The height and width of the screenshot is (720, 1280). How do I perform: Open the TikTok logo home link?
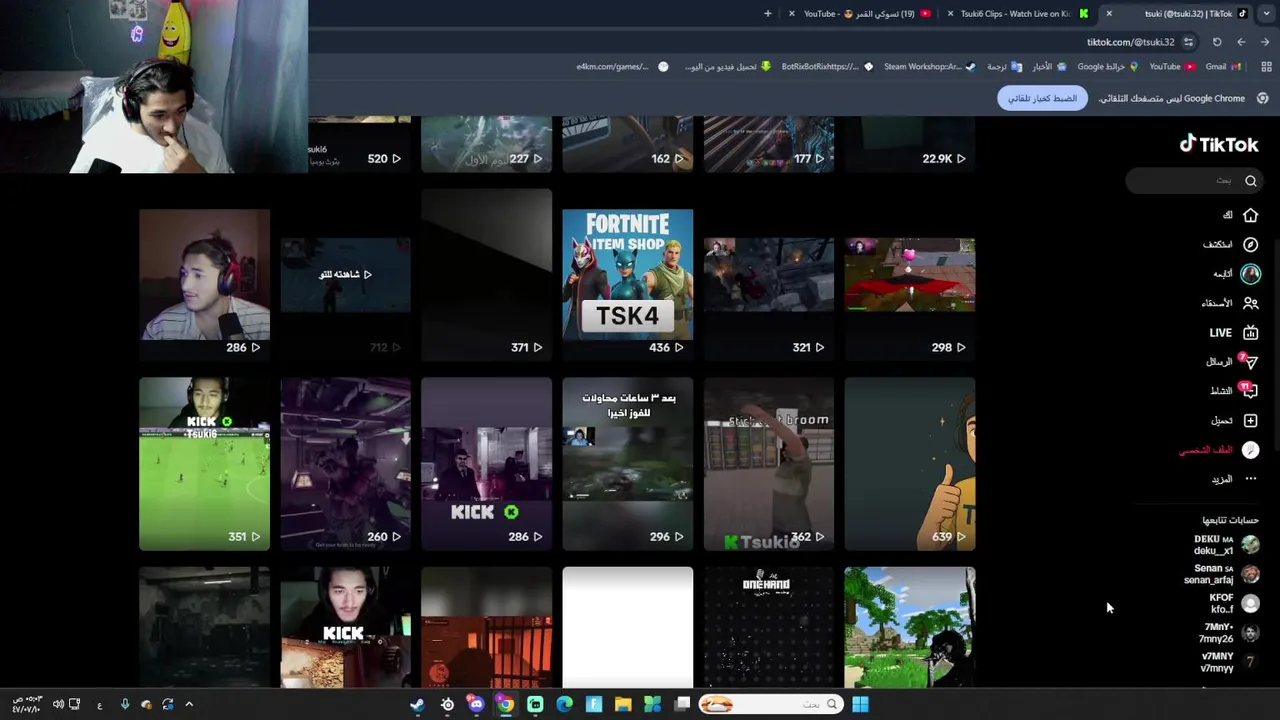pyautogui.click(x=1218, y=144)
